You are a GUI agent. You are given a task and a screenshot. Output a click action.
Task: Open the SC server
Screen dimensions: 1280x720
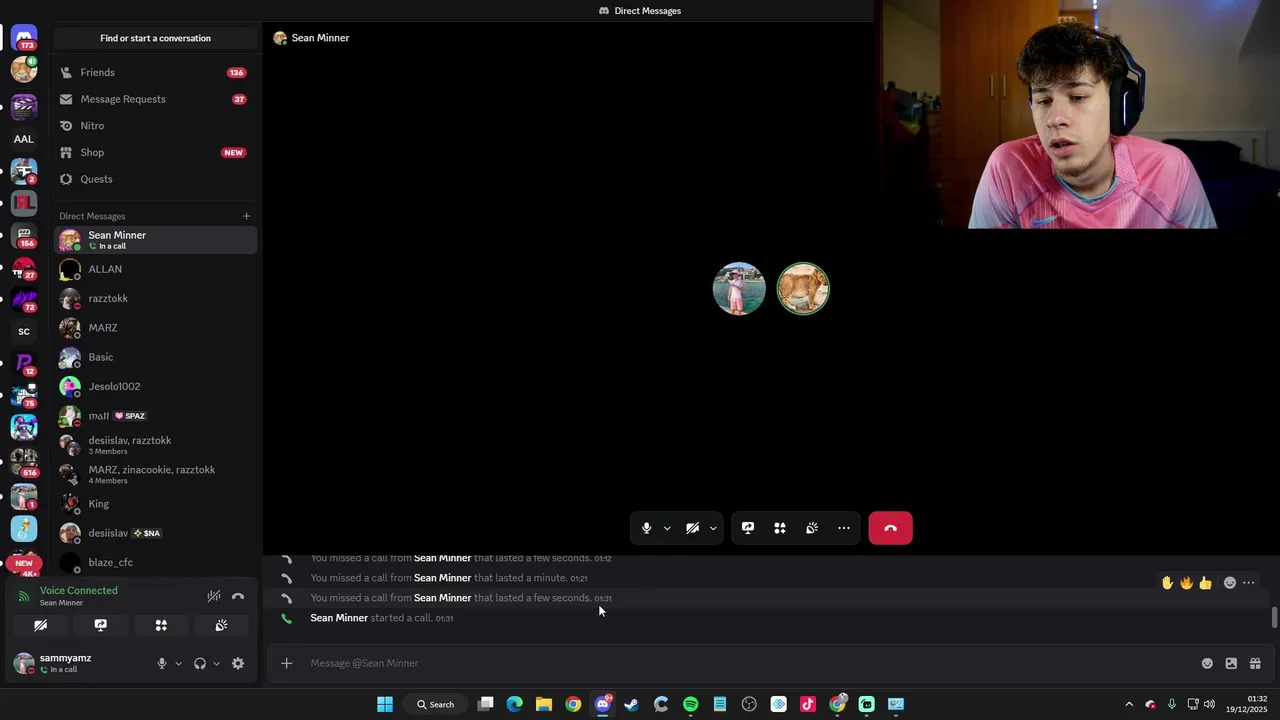pyautogui.click(x=24, y=332)
